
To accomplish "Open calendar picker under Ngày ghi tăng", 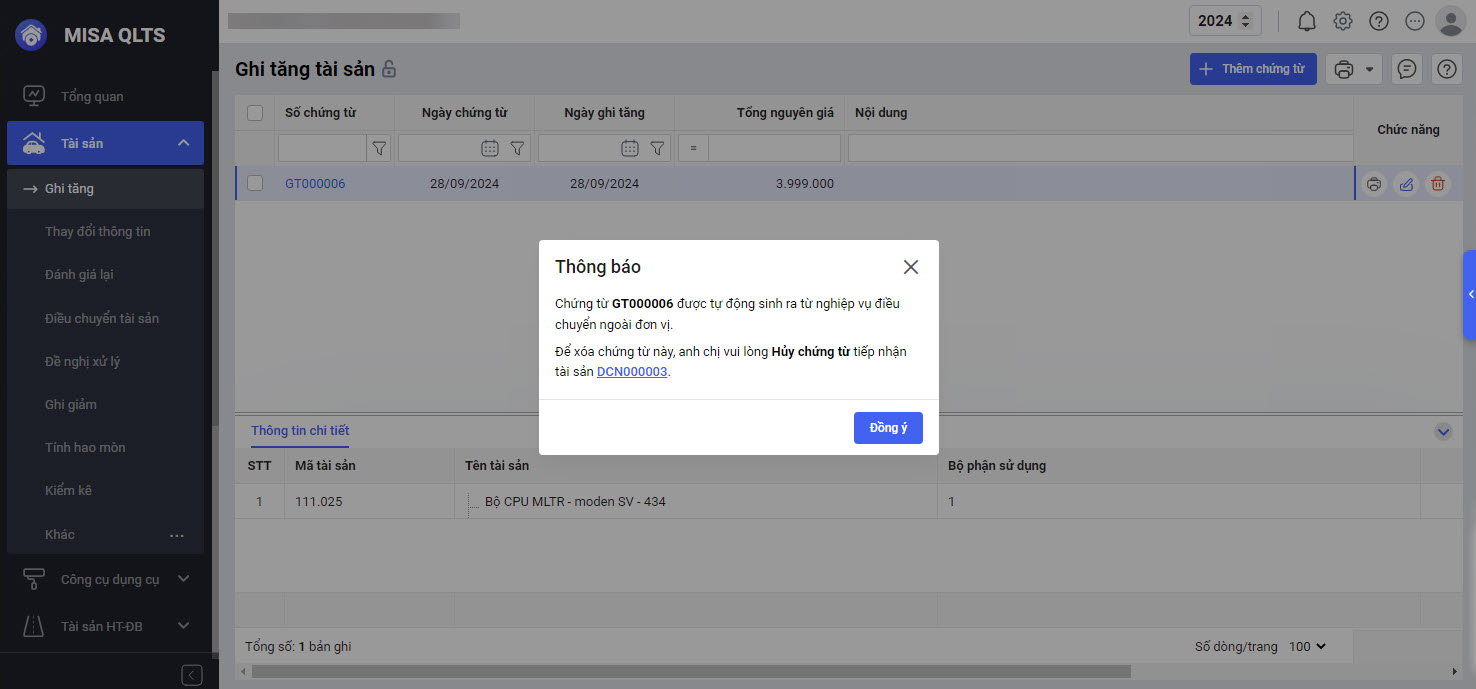I will click(x=629, y=148).
